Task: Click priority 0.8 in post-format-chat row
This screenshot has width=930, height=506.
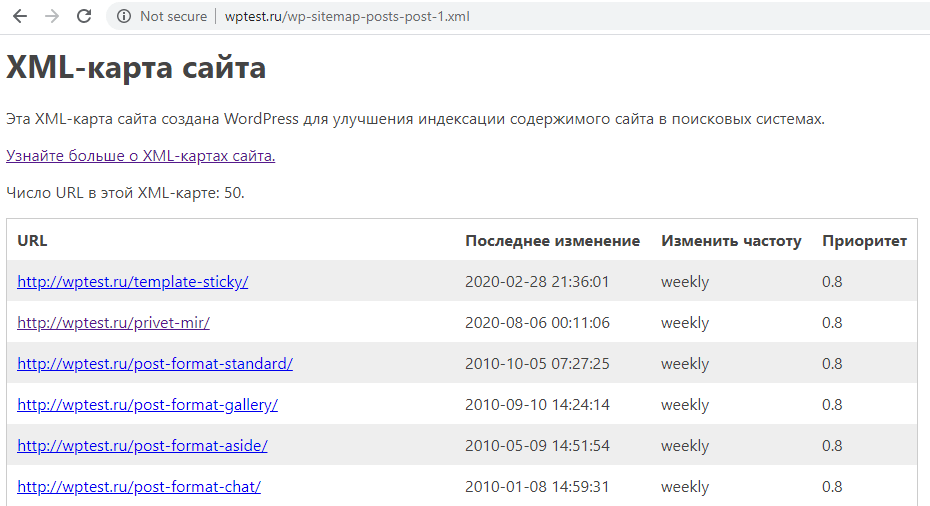Action: point(832,487)
